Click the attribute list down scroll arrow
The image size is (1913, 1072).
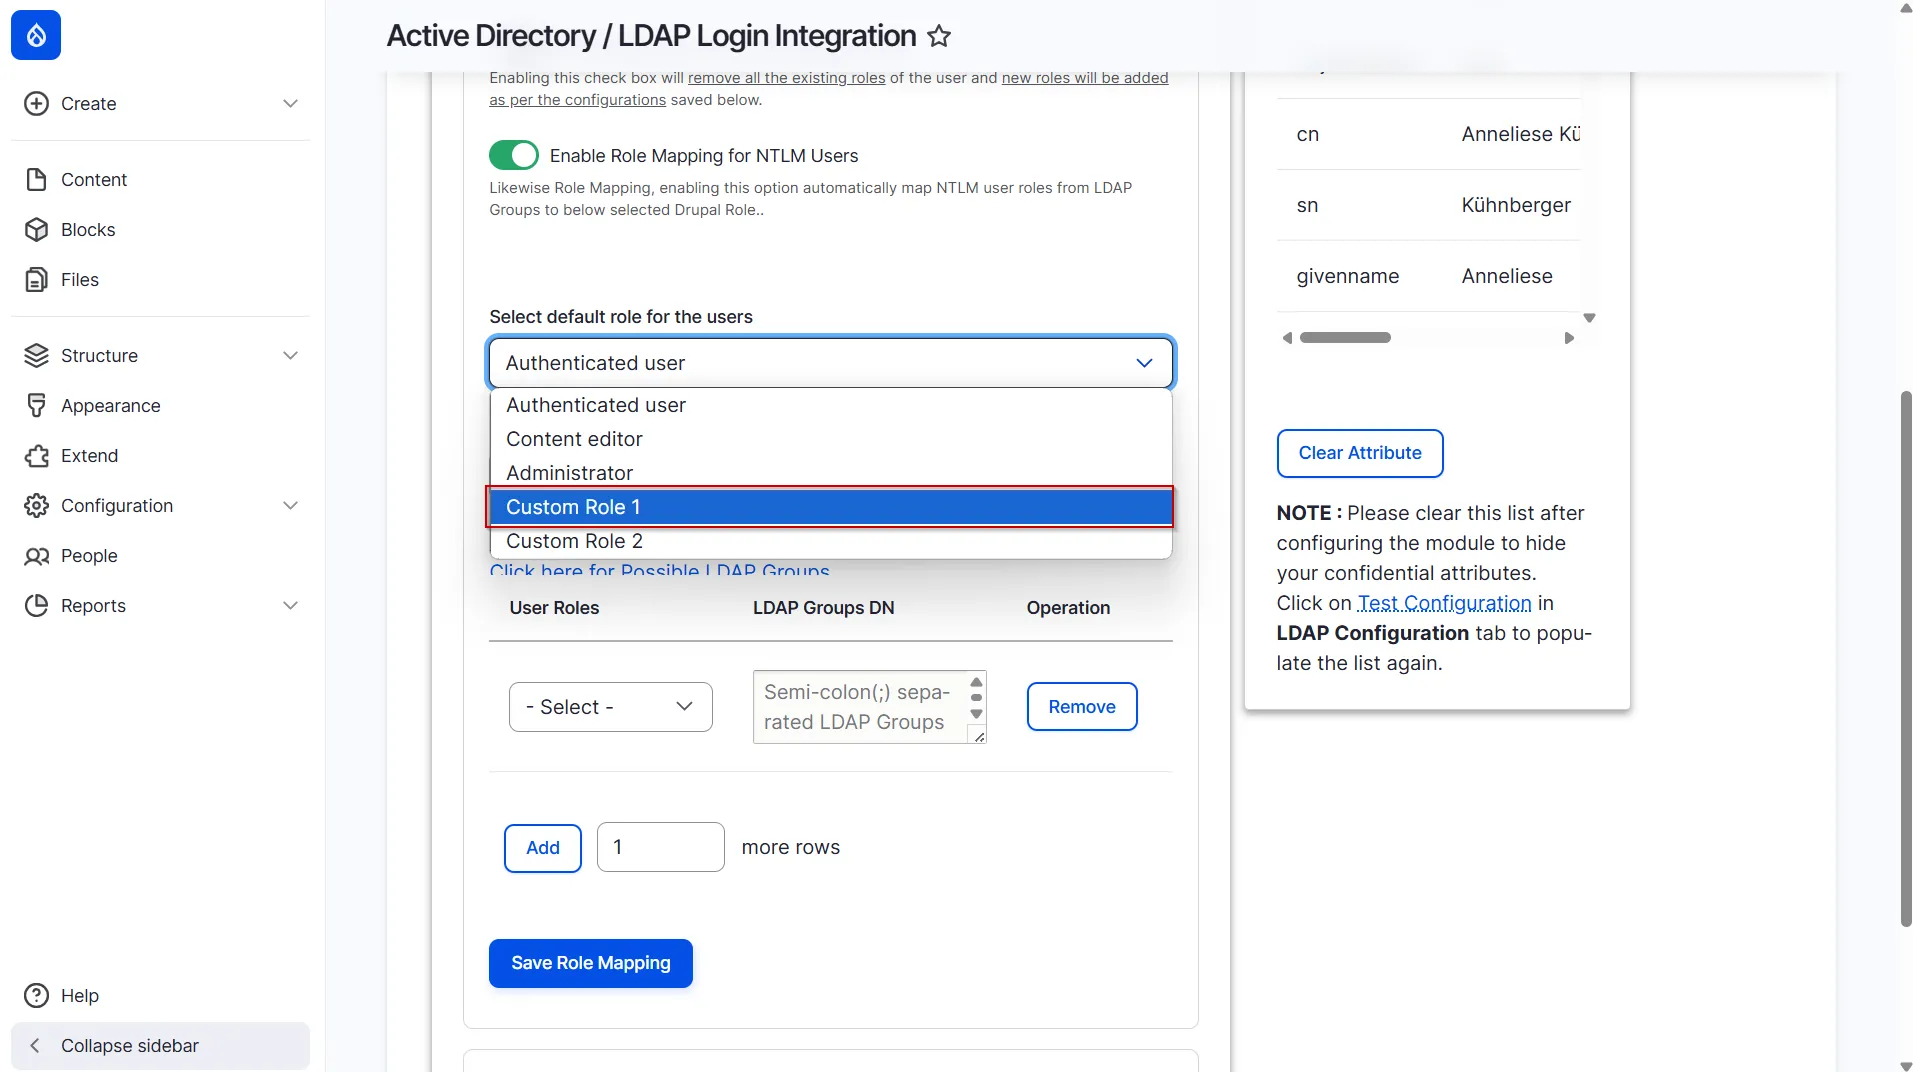(1589, 318)
